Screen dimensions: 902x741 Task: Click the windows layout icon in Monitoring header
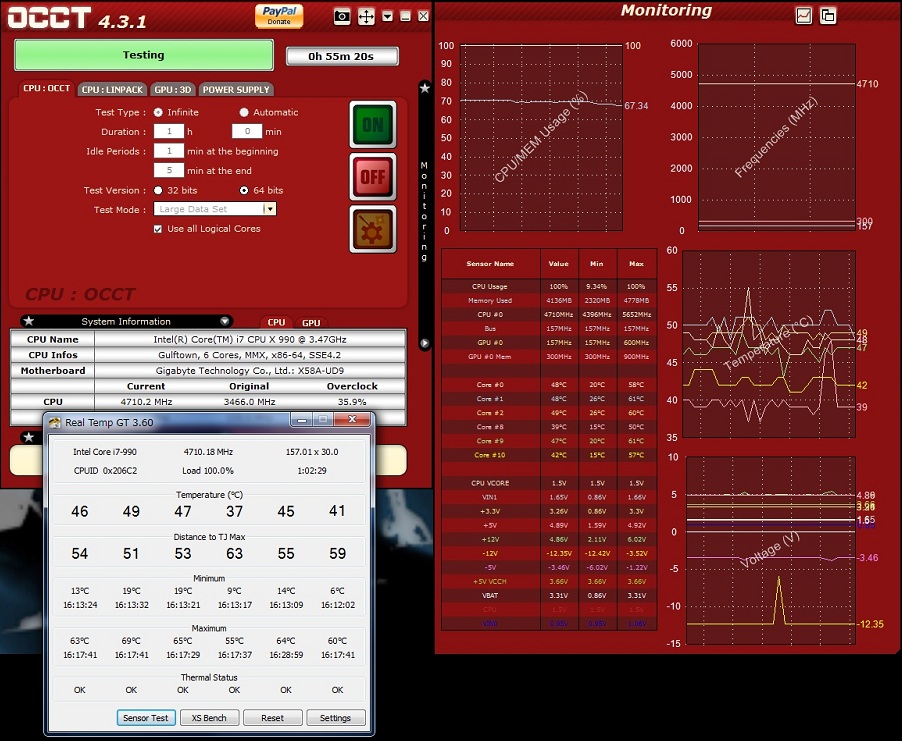point(828,16)
